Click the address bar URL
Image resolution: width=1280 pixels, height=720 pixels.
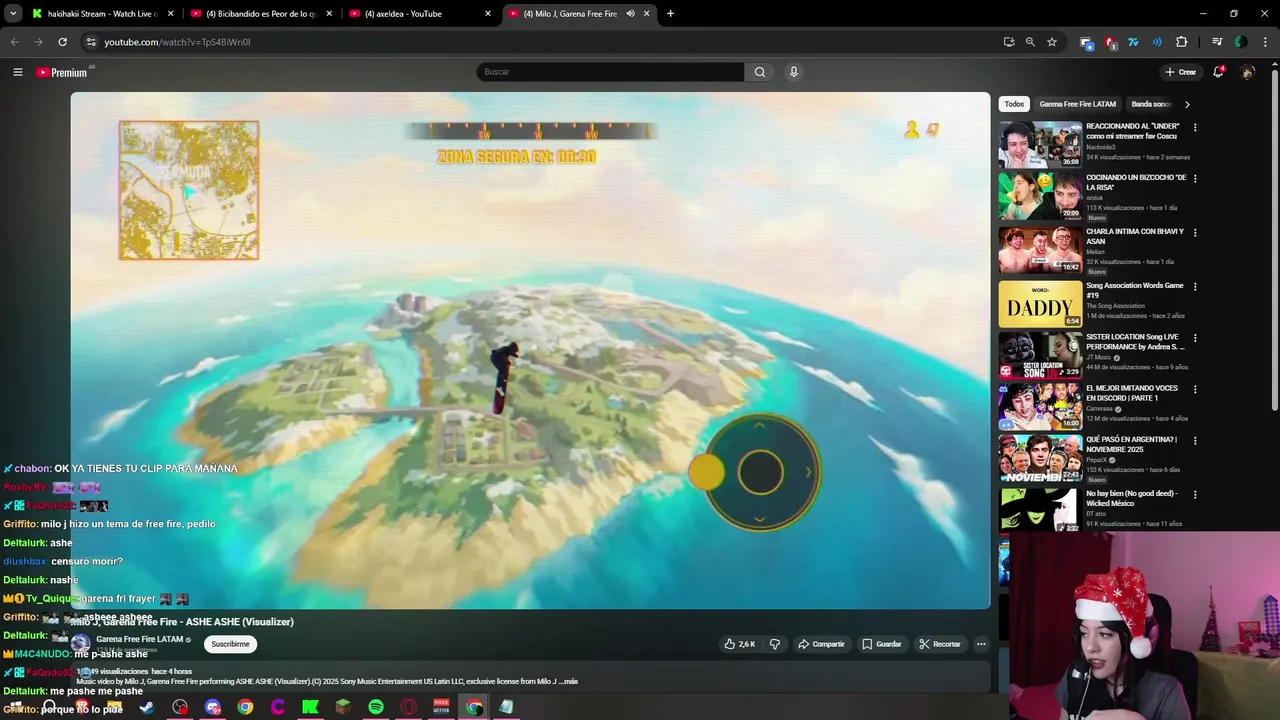(x=177, y=42)
